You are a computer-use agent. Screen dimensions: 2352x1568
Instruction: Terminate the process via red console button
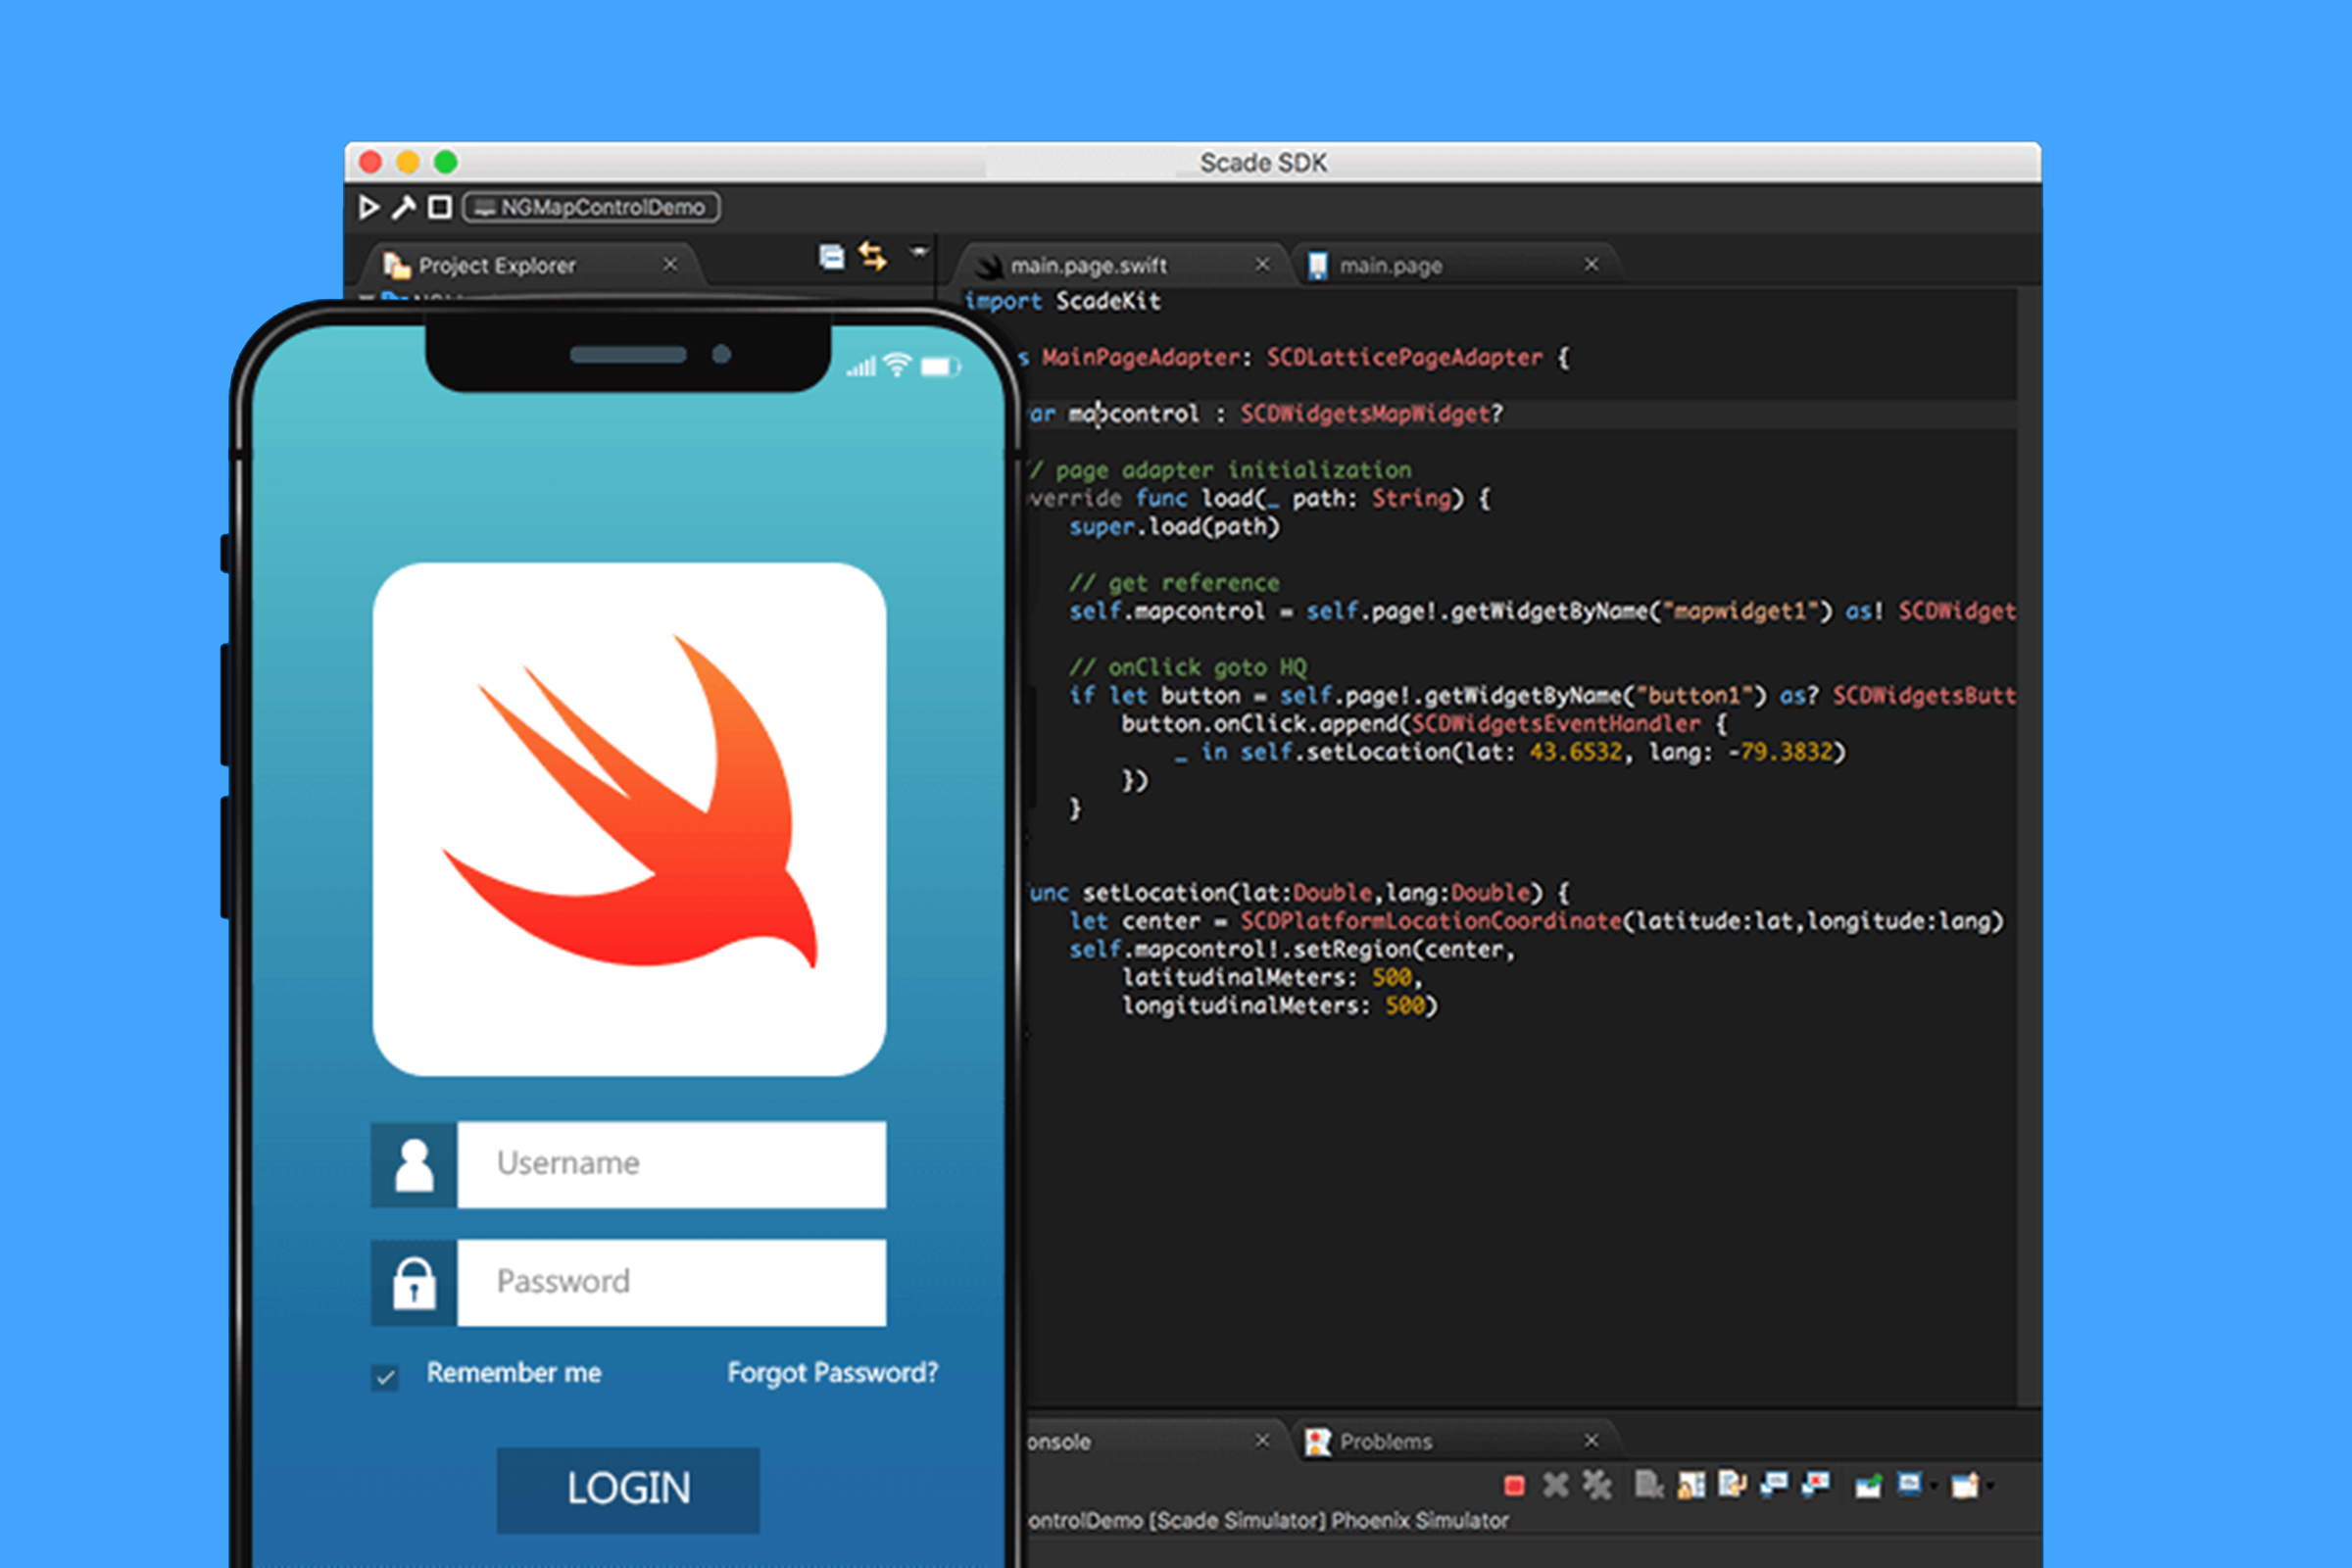[1514, 1486]
